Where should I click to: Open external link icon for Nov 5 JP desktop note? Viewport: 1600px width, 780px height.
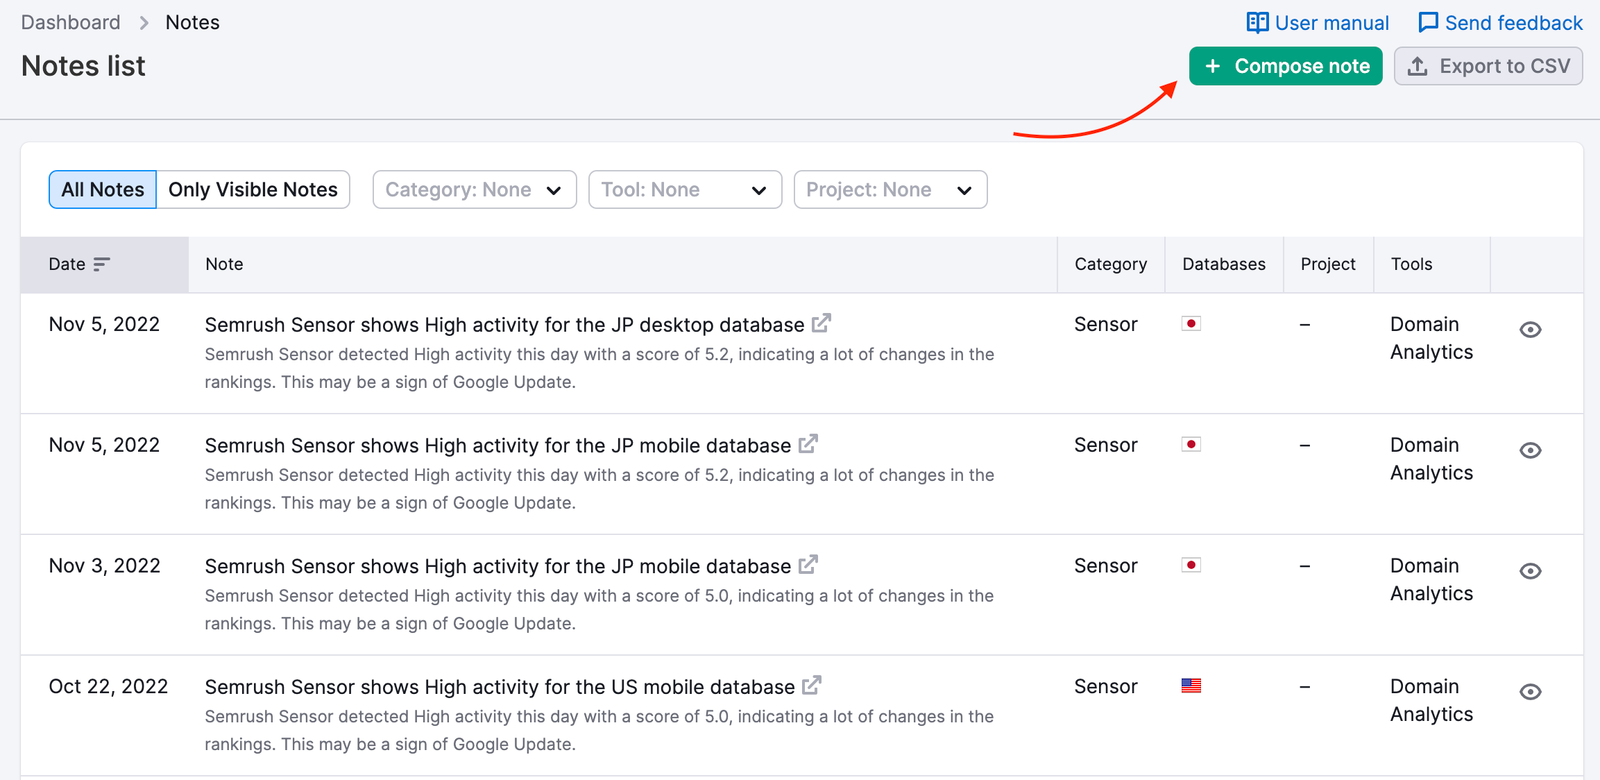tap(821, 324)
